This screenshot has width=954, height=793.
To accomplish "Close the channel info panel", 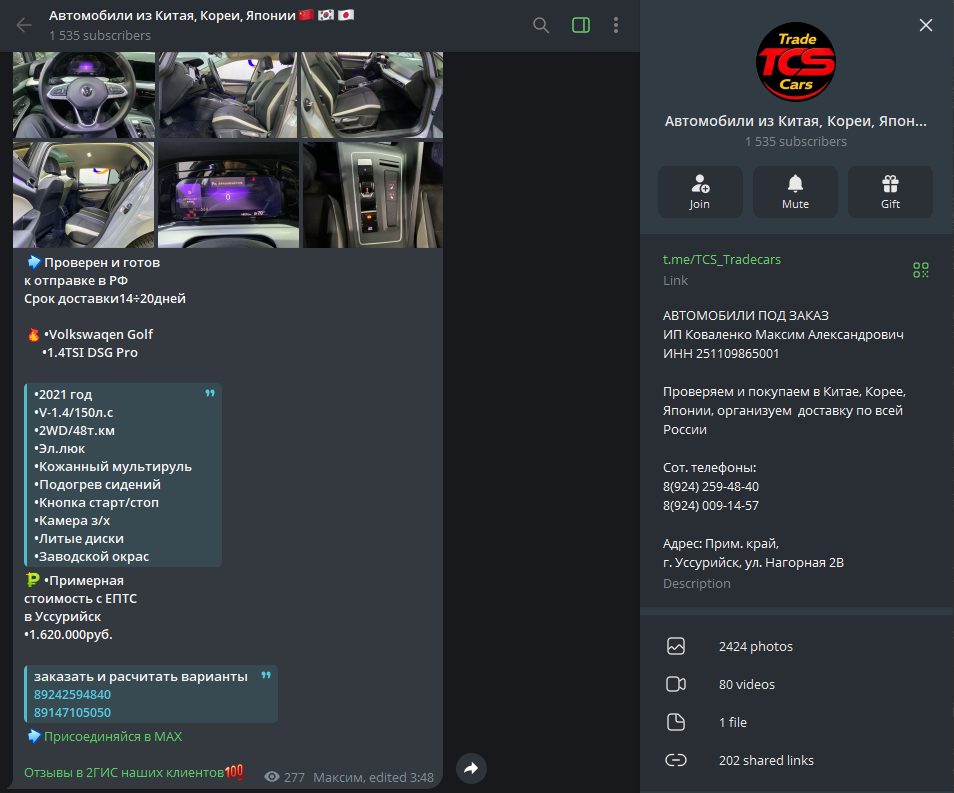I will coord(925,25).
